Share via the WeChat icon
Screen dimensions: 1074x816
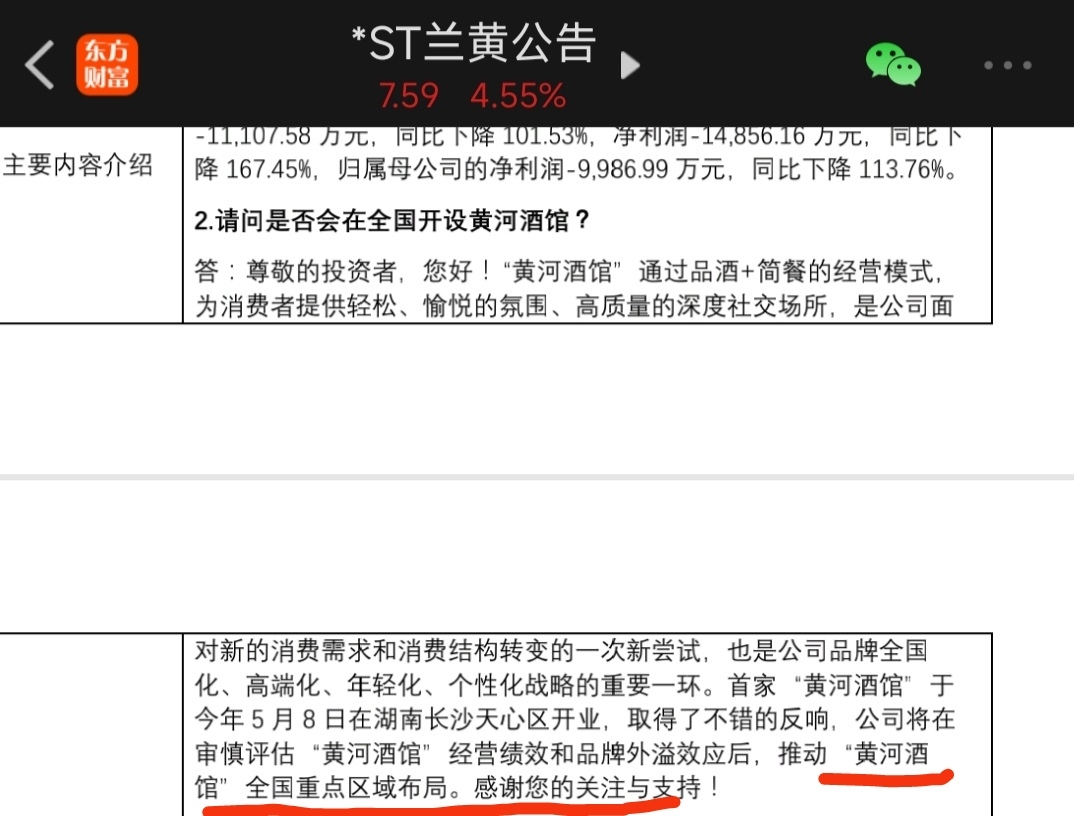893,64
